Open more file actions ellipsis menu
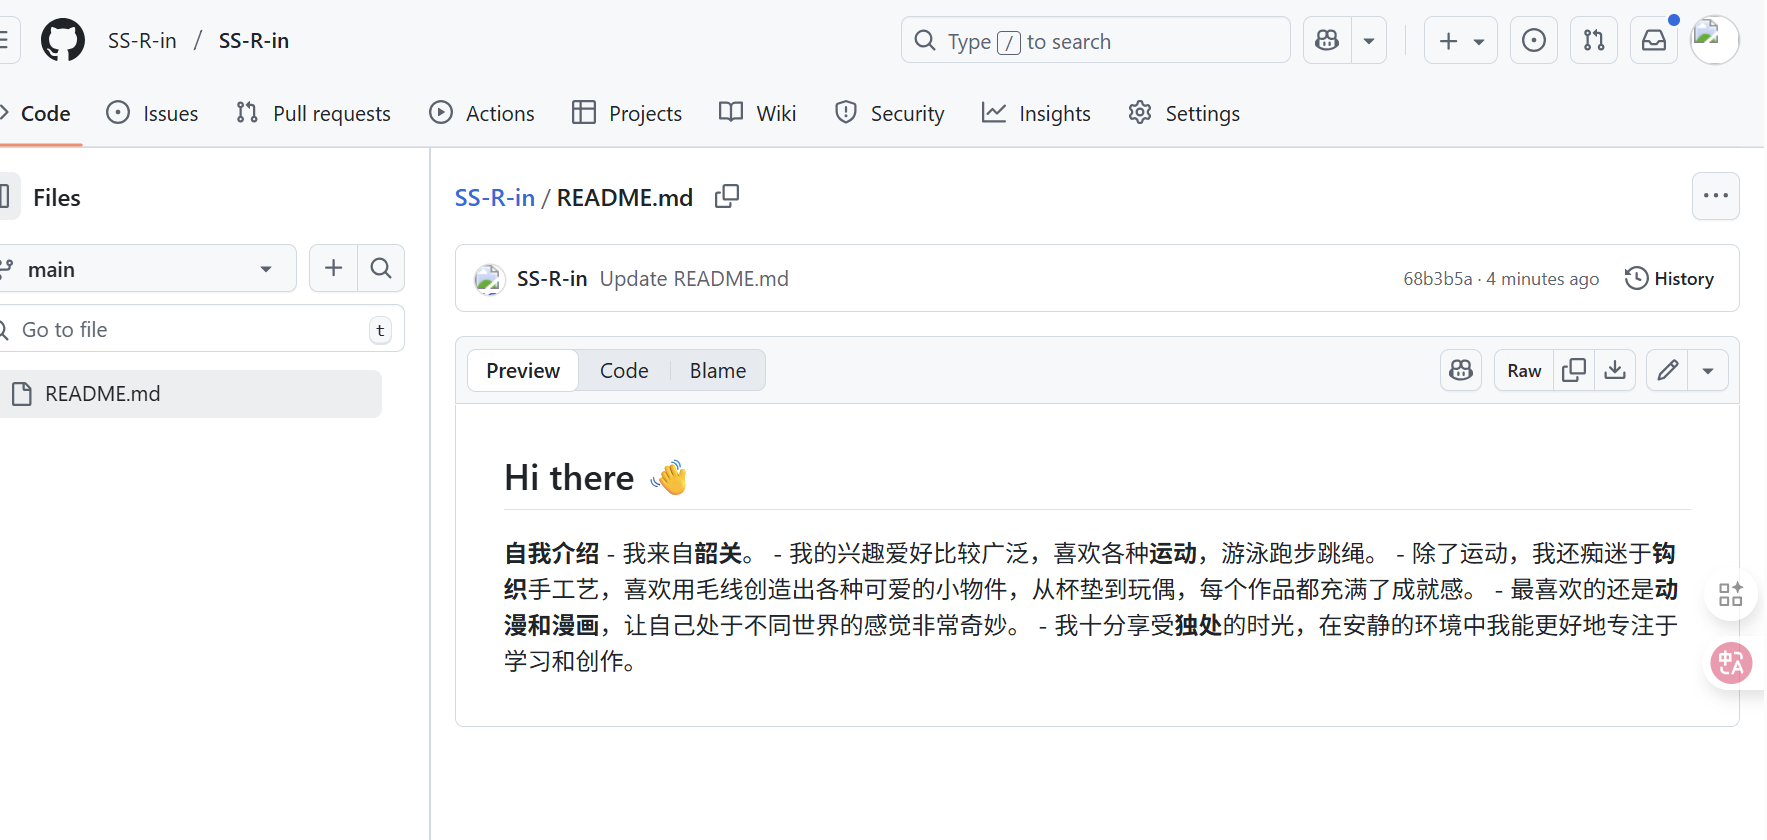Screen dimensions: 1767x840 [1715, 196]
